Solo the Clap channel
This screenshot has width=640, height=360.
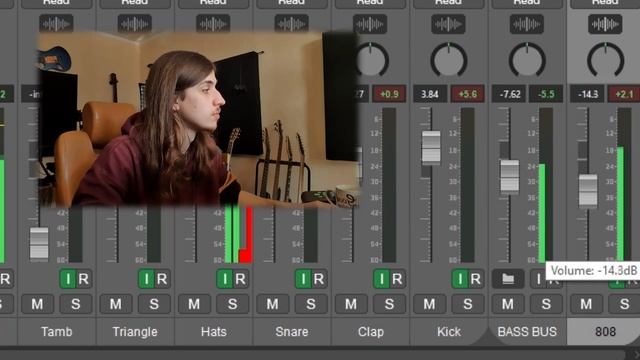389,304
